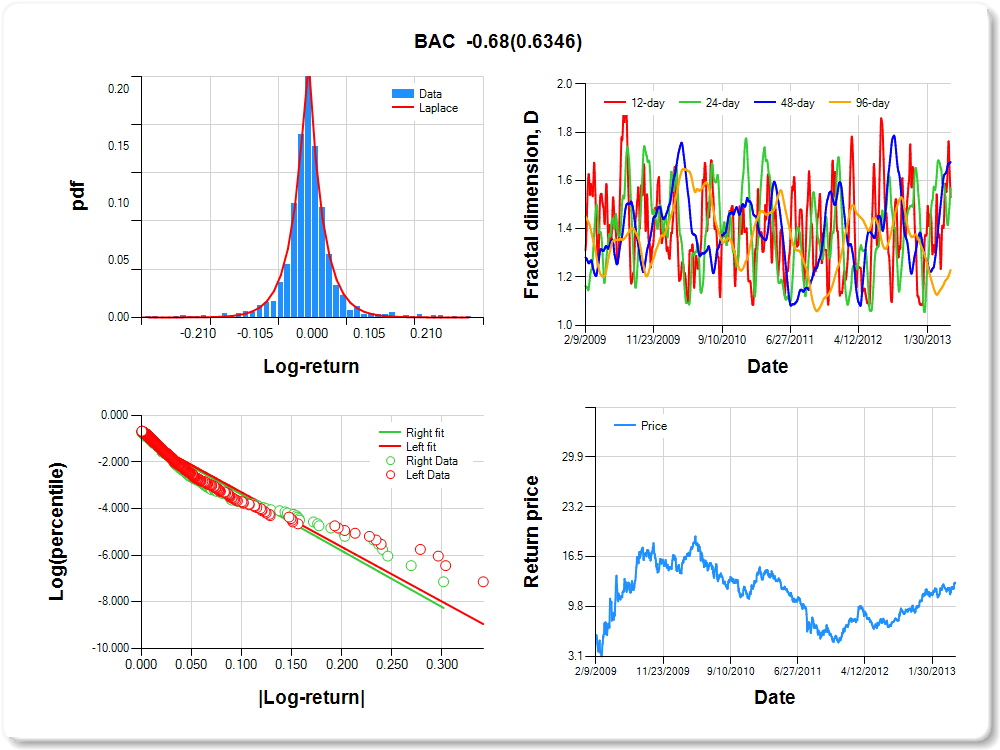Screen dimensions: 1000x750
Task: Click the Log(percentile) axis title
Action: pos(56,531)
